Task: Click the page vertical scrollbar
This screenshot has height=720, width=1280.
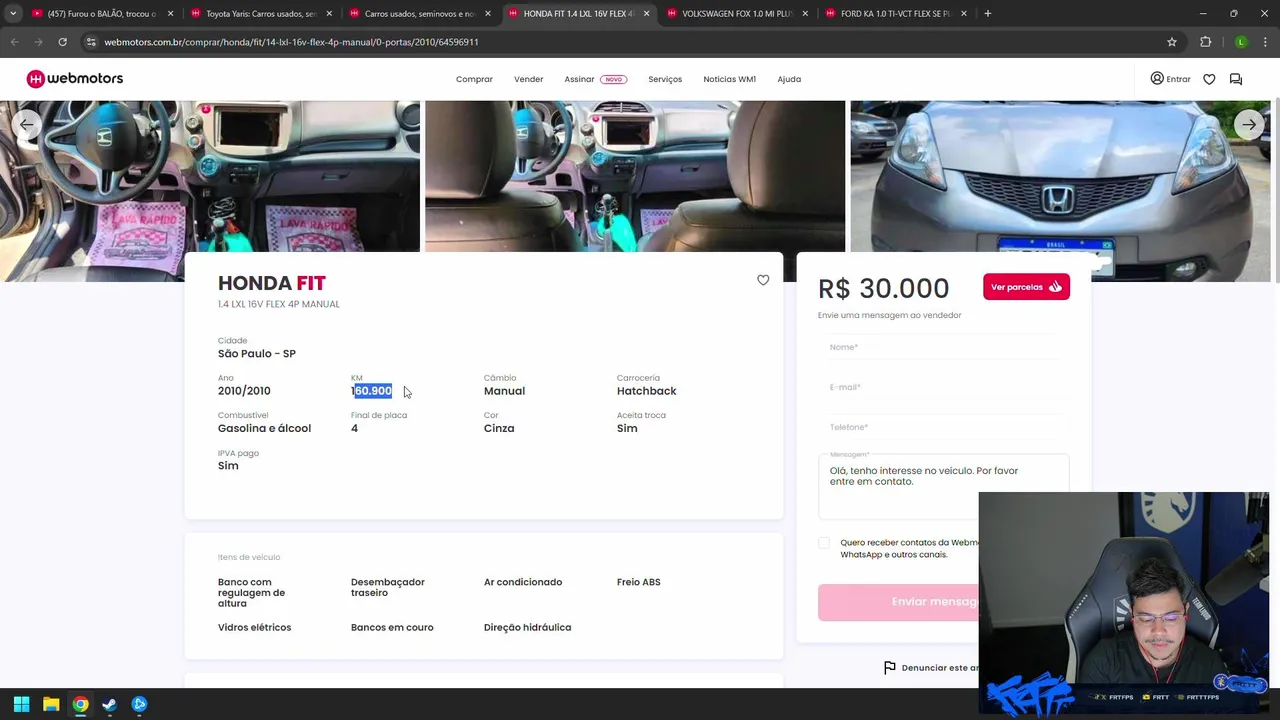Action: tap(1275, 190)
